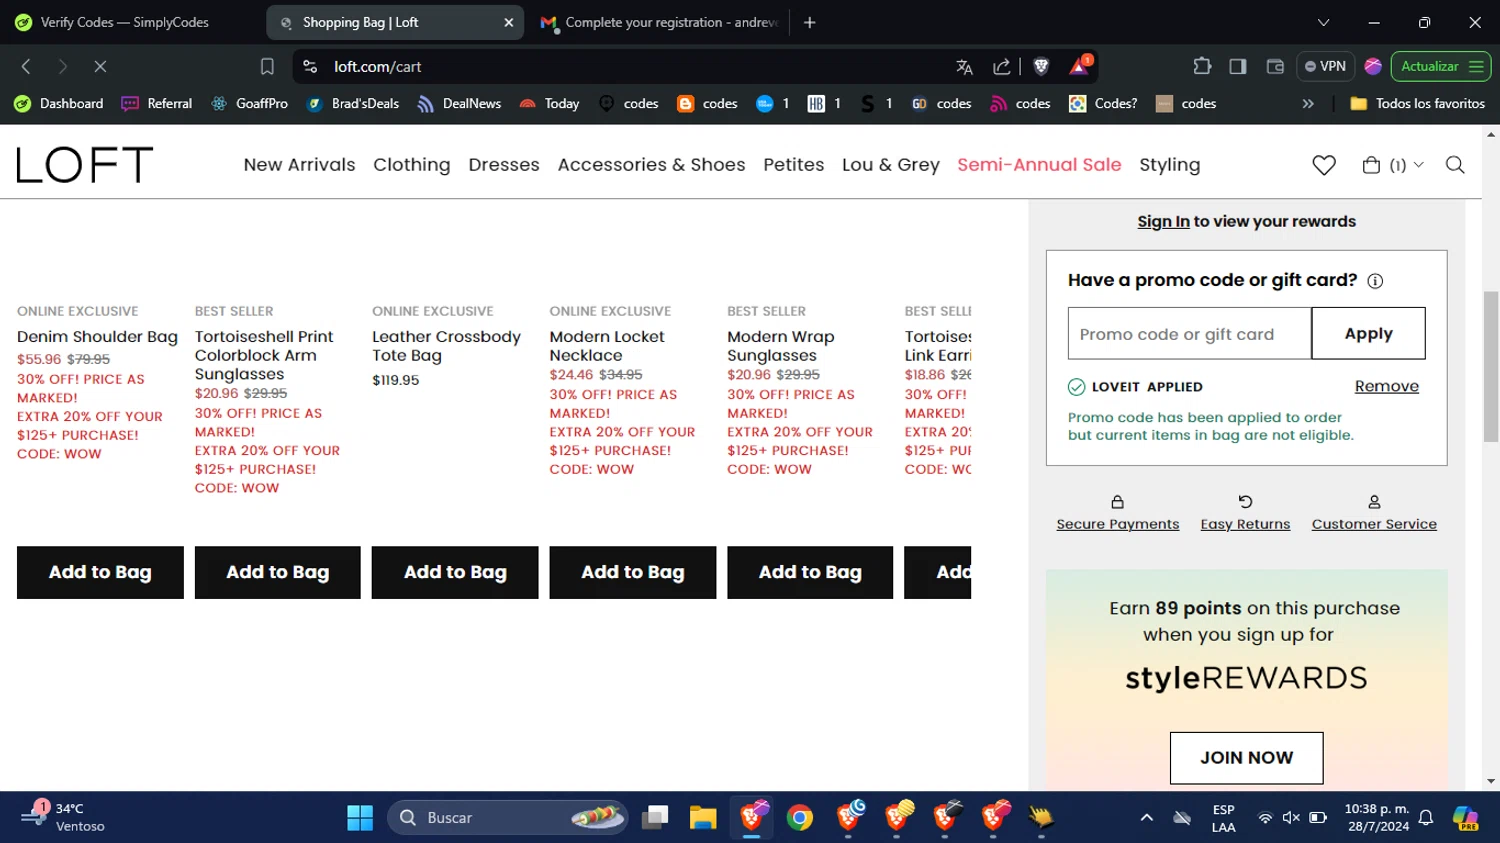Image resolution: width=1500 pixels, height=843 pixels.
Task: Click the Actualizar update button
Action: coord(1441,66)
